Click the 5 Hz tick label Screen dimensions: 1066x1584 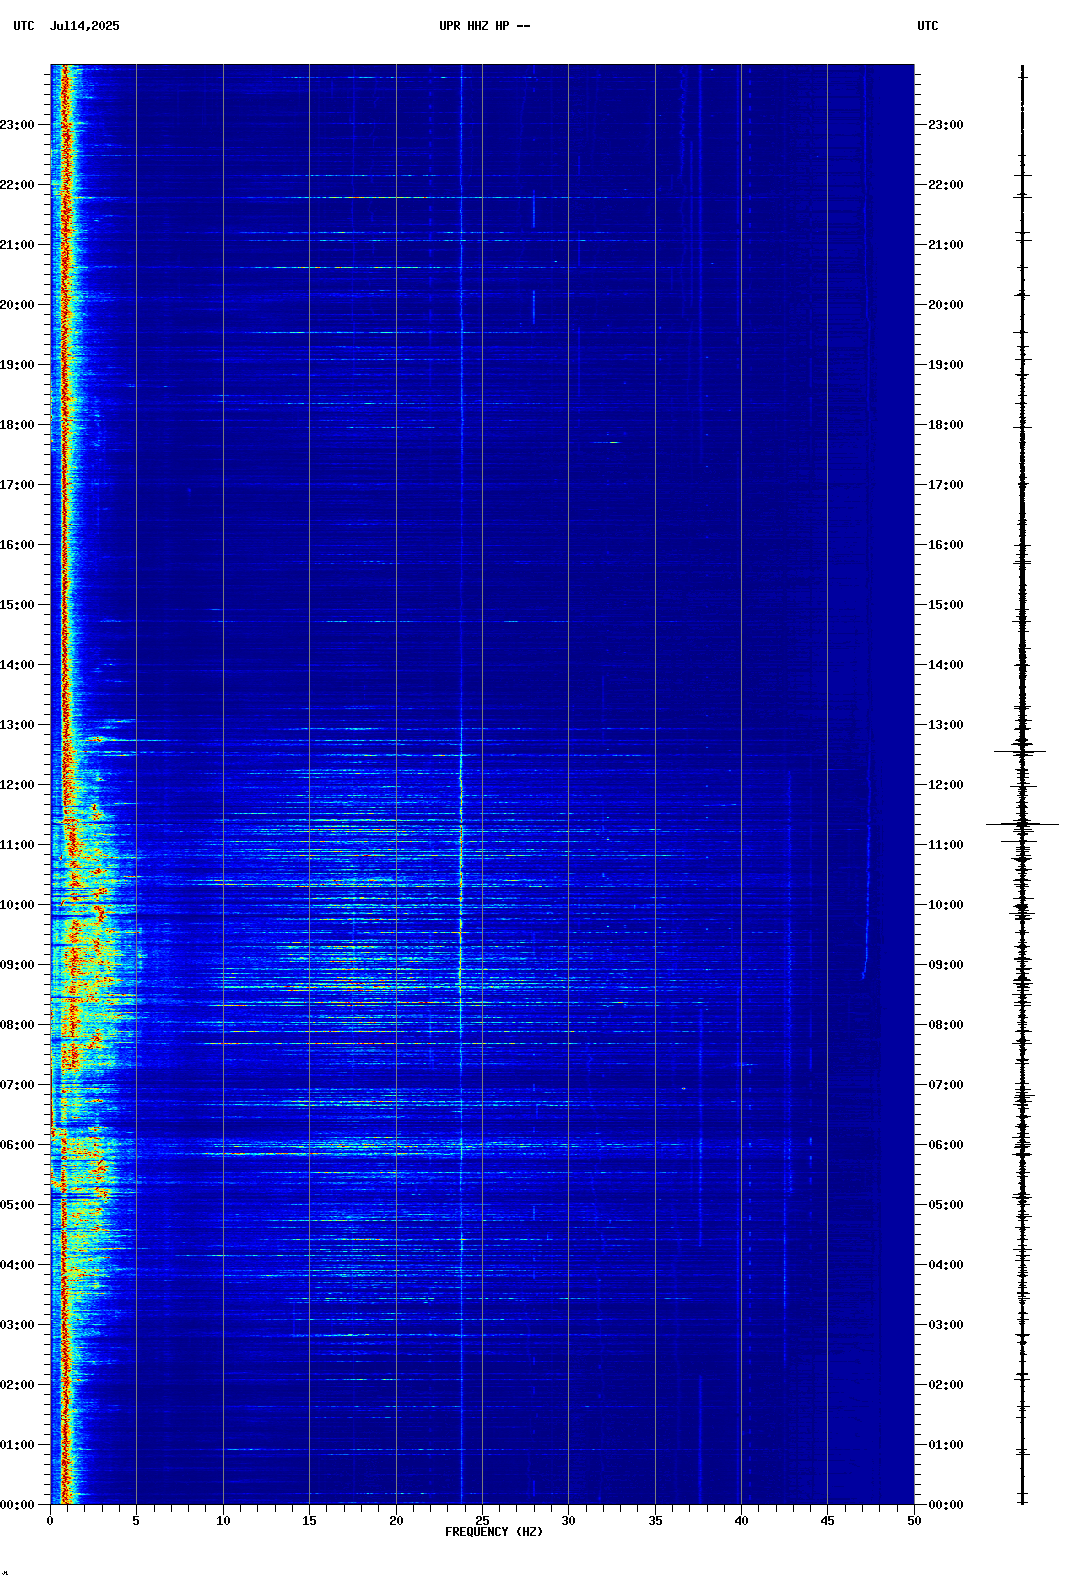(x=136, y=1521)
